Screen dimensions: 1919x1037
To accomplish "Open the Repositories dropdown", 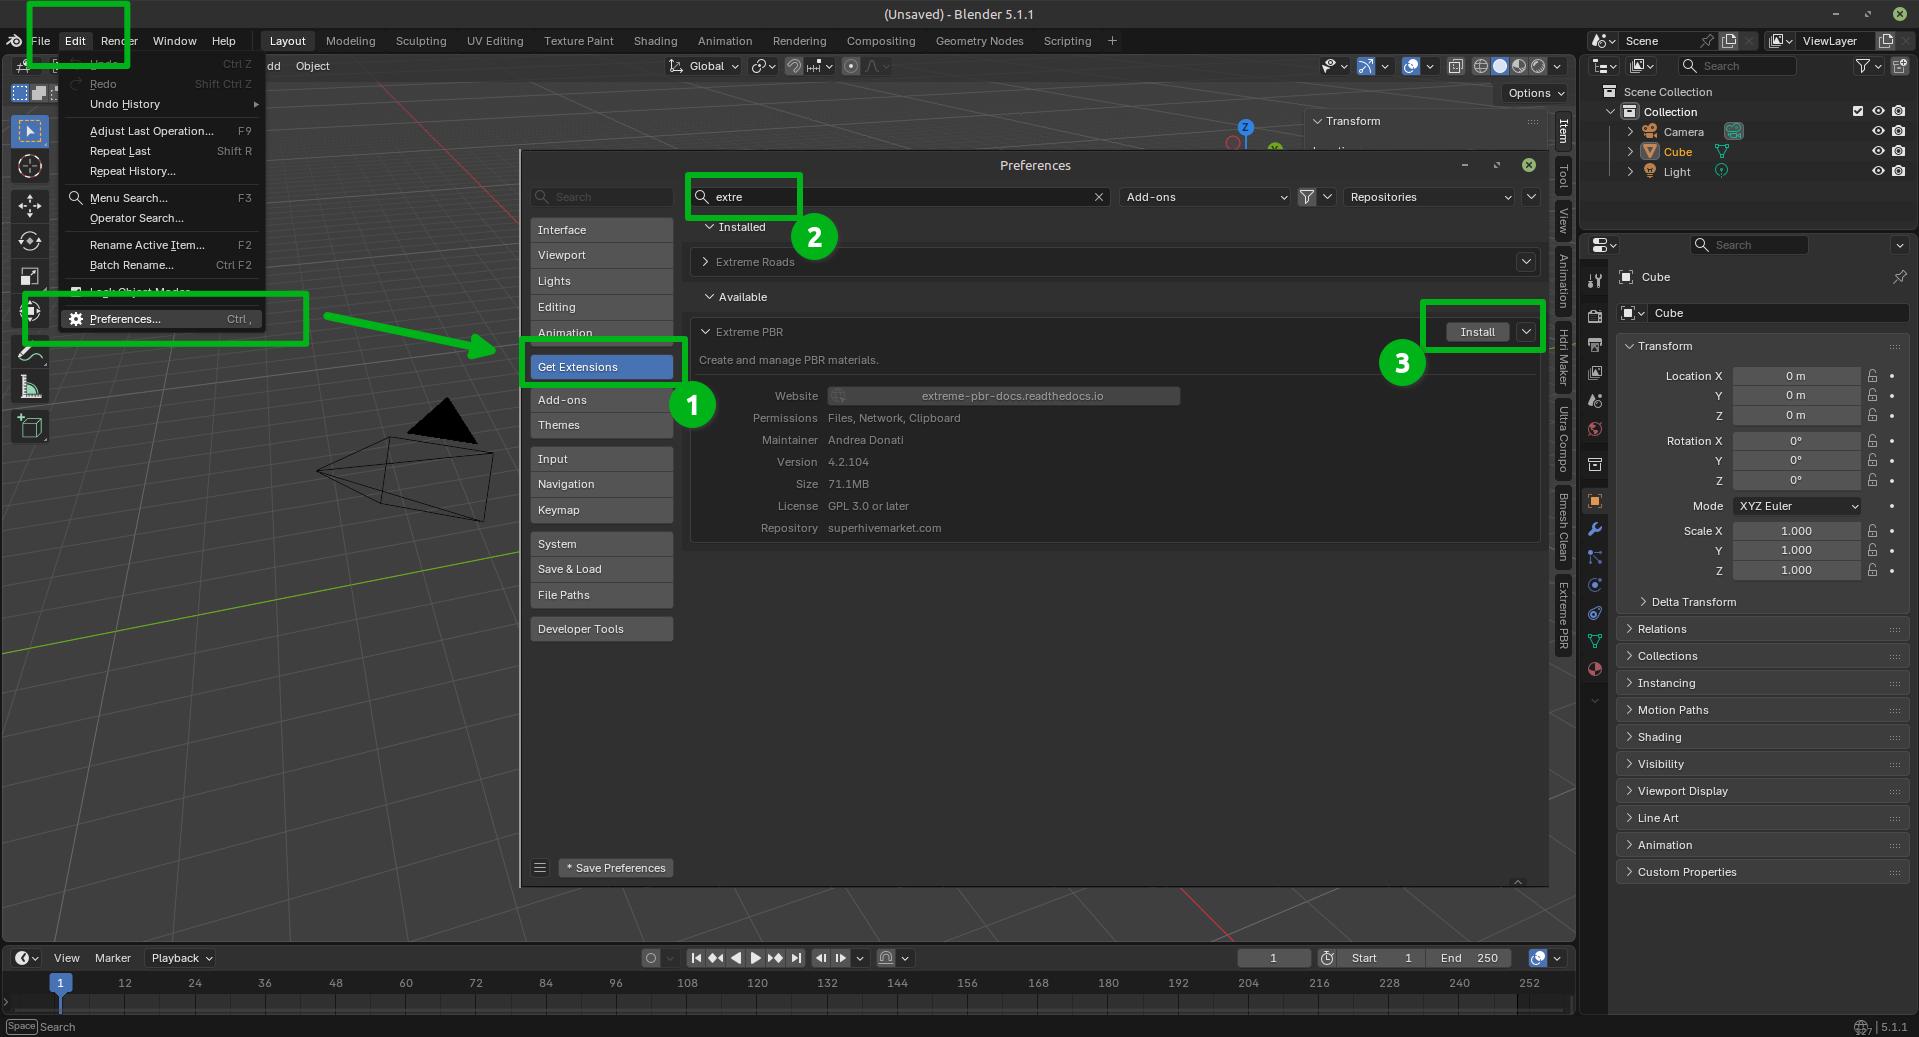I will [x=1429, y=197].
